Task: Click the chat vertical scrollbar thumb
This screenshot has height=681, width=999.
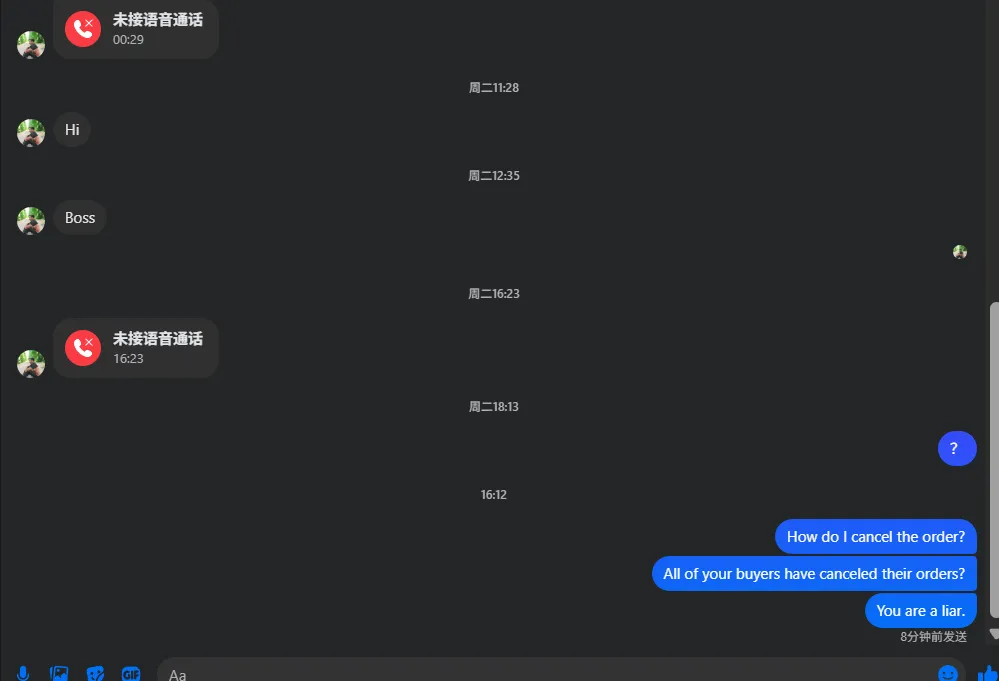Action: tap(994, 460)
